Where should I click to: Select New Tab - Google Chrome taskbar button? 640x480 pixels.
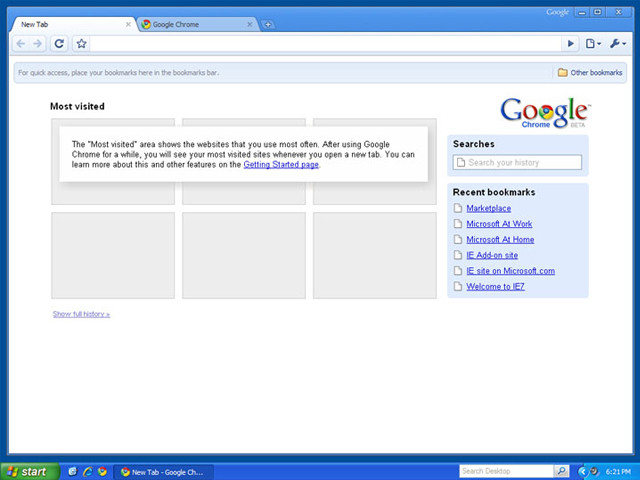163,472
